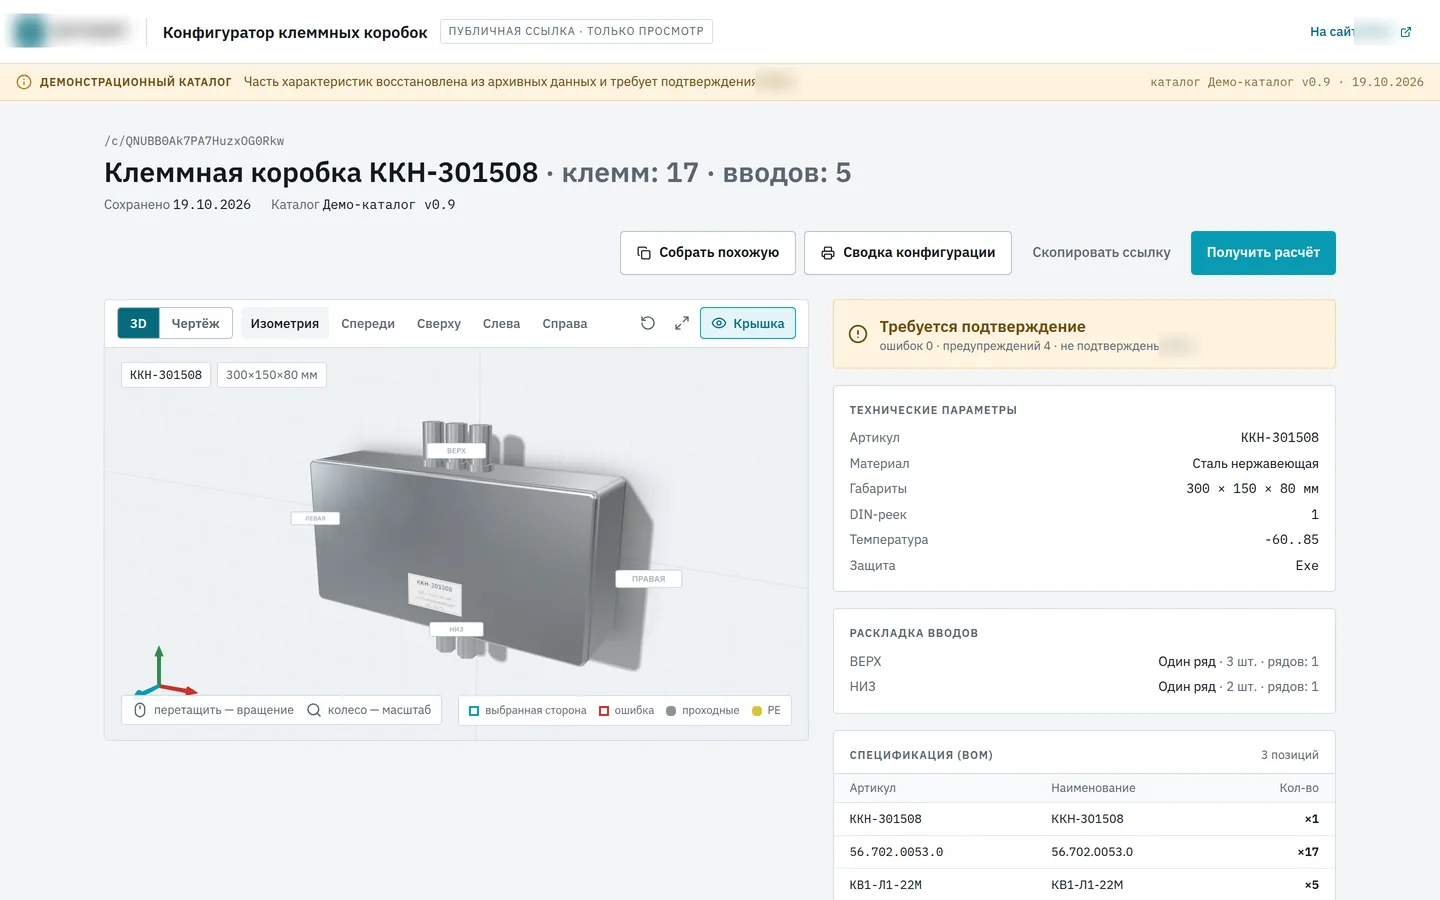Select the Спереди view tab
This screenshot has height=900, width=1440.
point(368,323)
